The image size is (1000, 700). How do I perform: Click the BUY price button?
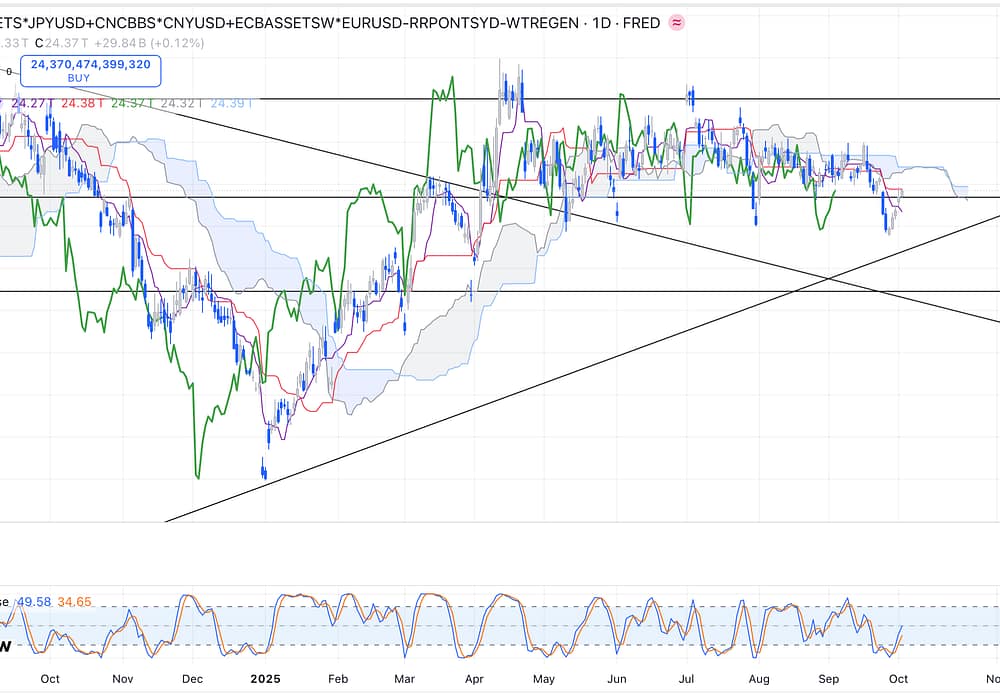click(x=91, y=70)
